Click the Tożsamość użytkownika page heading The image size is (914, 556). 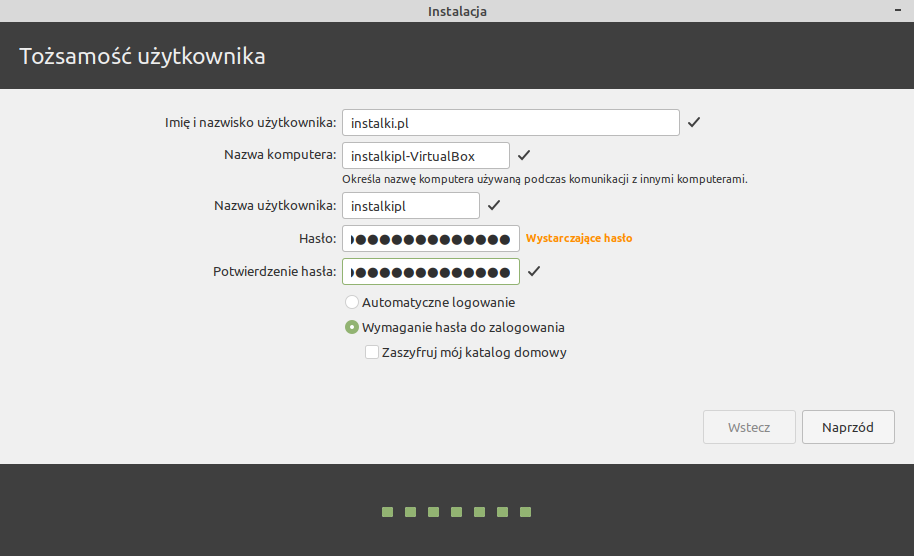tap(142, 56)
